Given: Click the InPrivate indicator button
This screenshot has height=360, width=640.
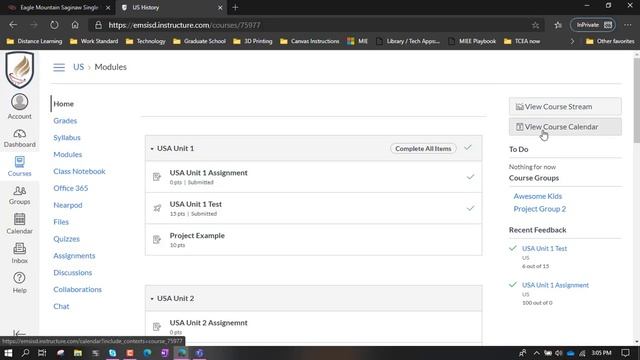Looking at the screenshot, I should point(593,25).
